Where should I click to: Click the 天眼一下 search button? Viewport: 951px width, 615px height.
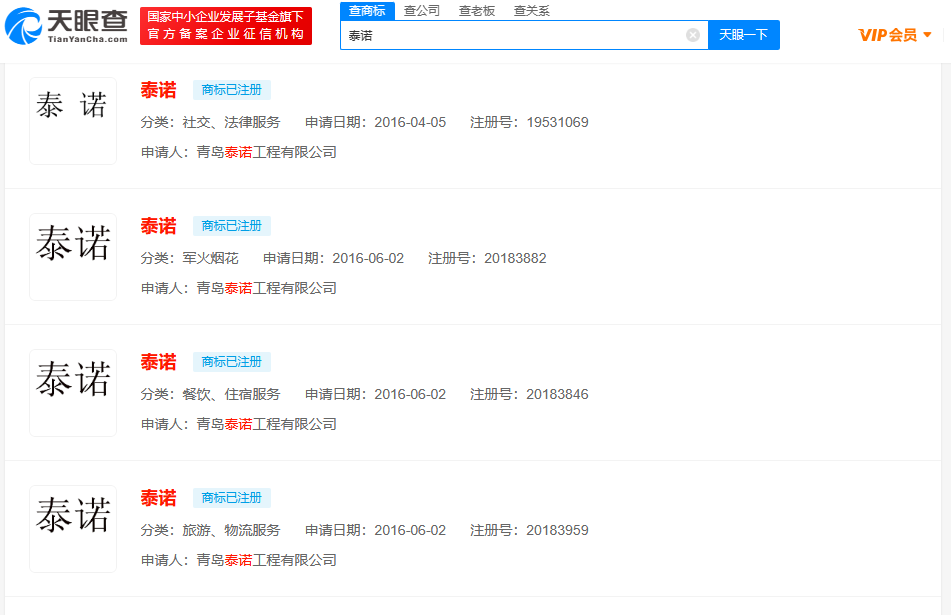pos(742,34)
